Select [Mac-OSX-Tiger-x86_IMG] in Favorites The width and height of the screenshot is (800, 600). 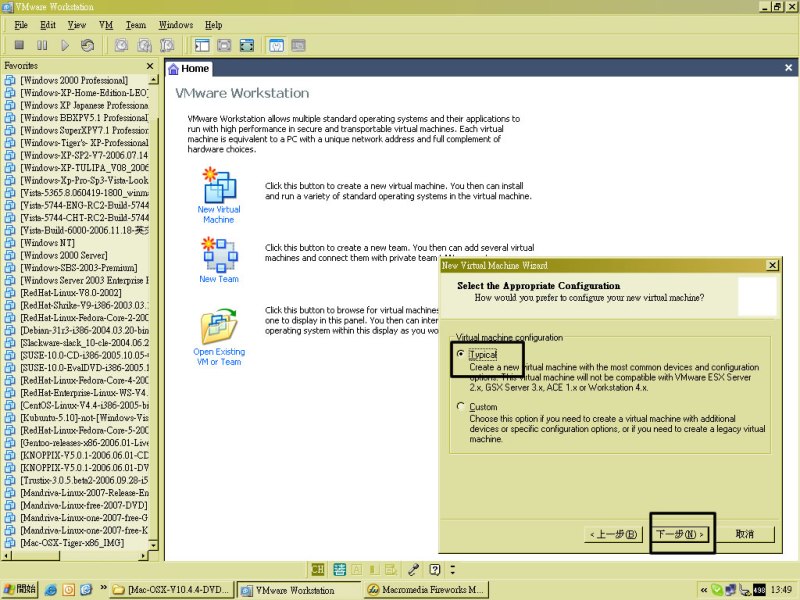(x=74, y=543)
